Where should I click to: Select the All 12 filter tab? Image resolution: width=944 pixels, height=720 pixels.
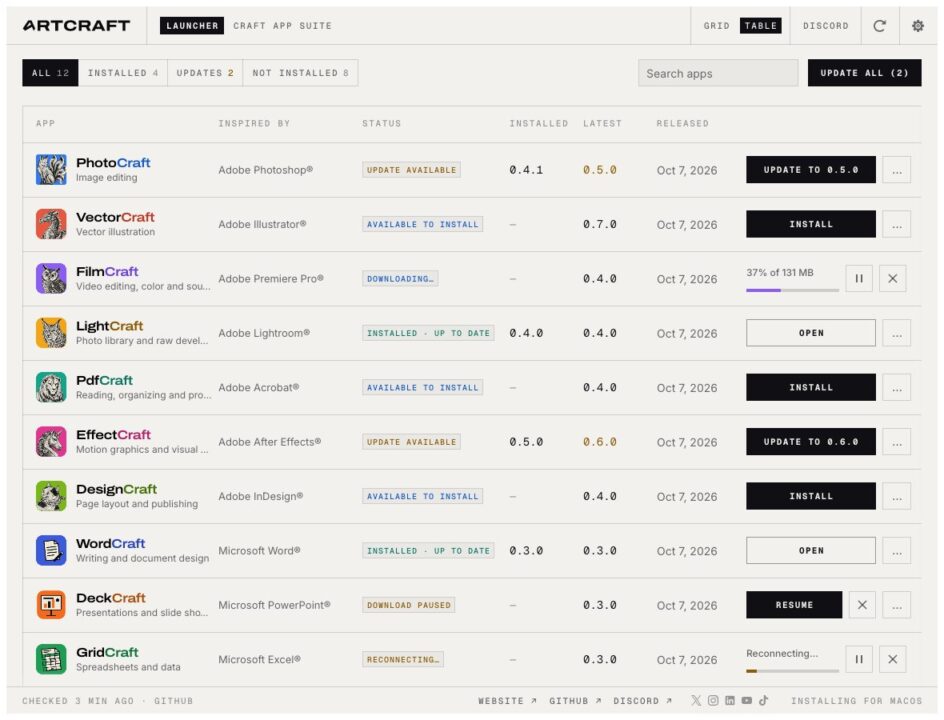[51, 73]
